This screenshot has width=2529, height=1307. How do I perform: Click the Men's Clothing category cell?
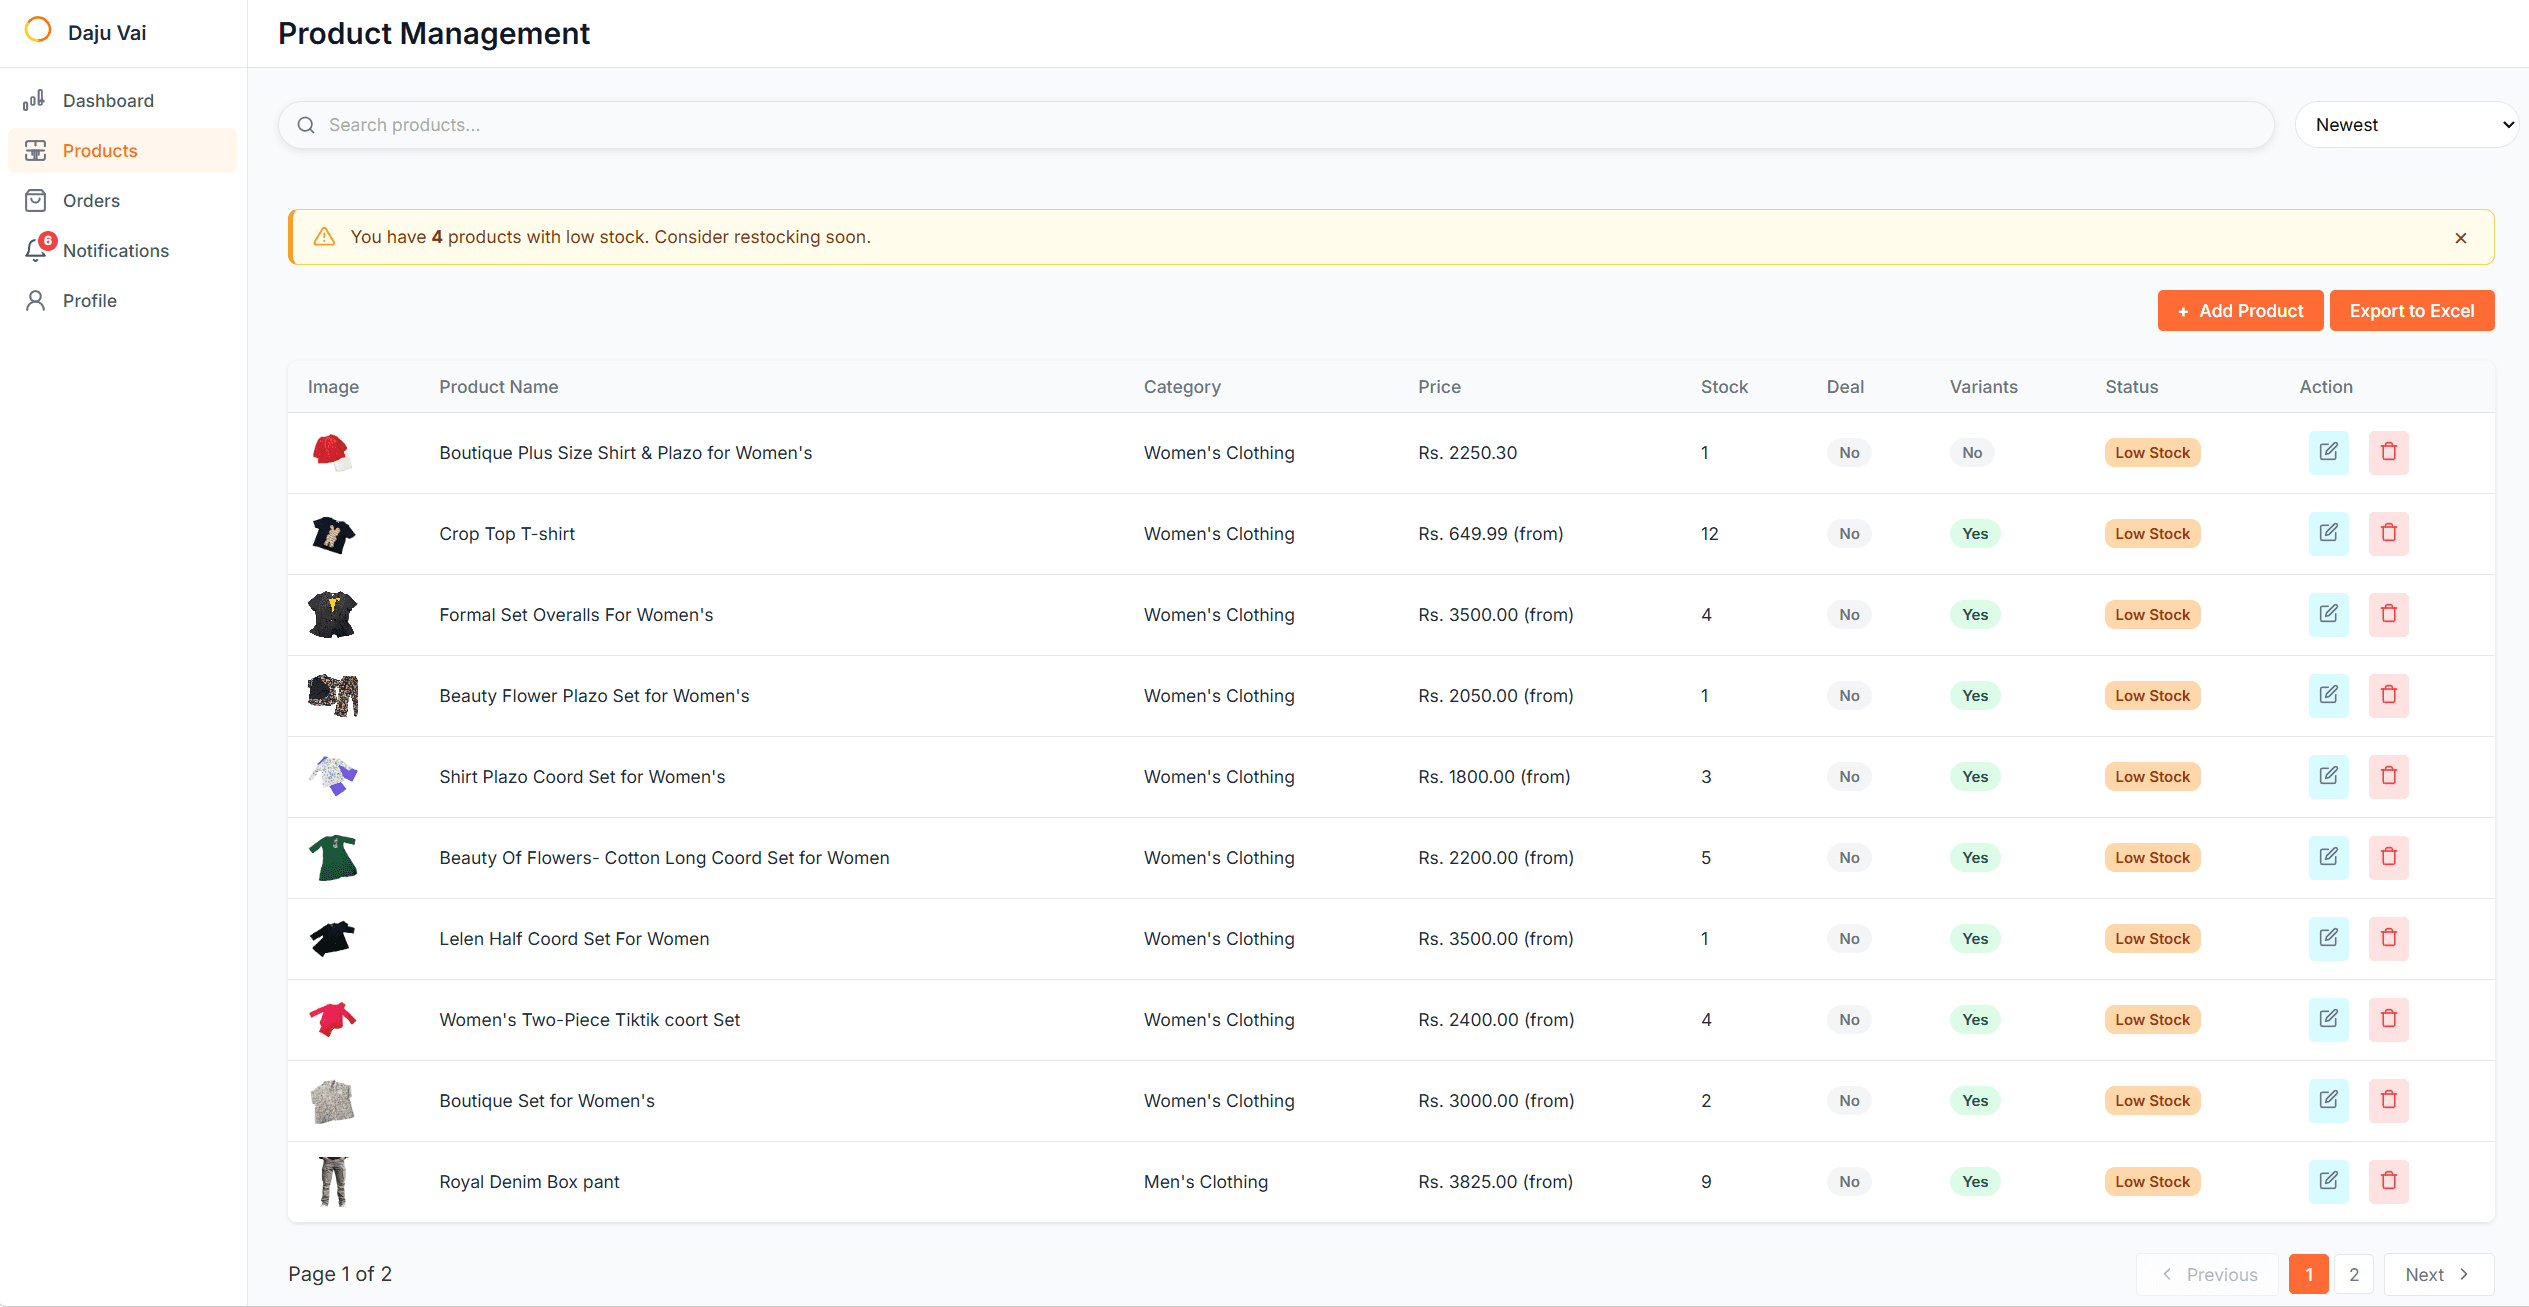point(1205,1181)
